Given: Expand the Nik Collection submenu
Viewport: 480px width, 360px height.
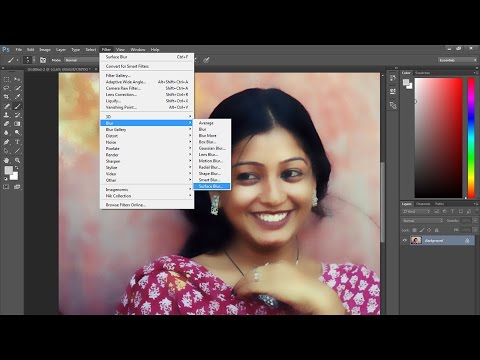Looking at the screenshot, I should (x=147, y=196).
